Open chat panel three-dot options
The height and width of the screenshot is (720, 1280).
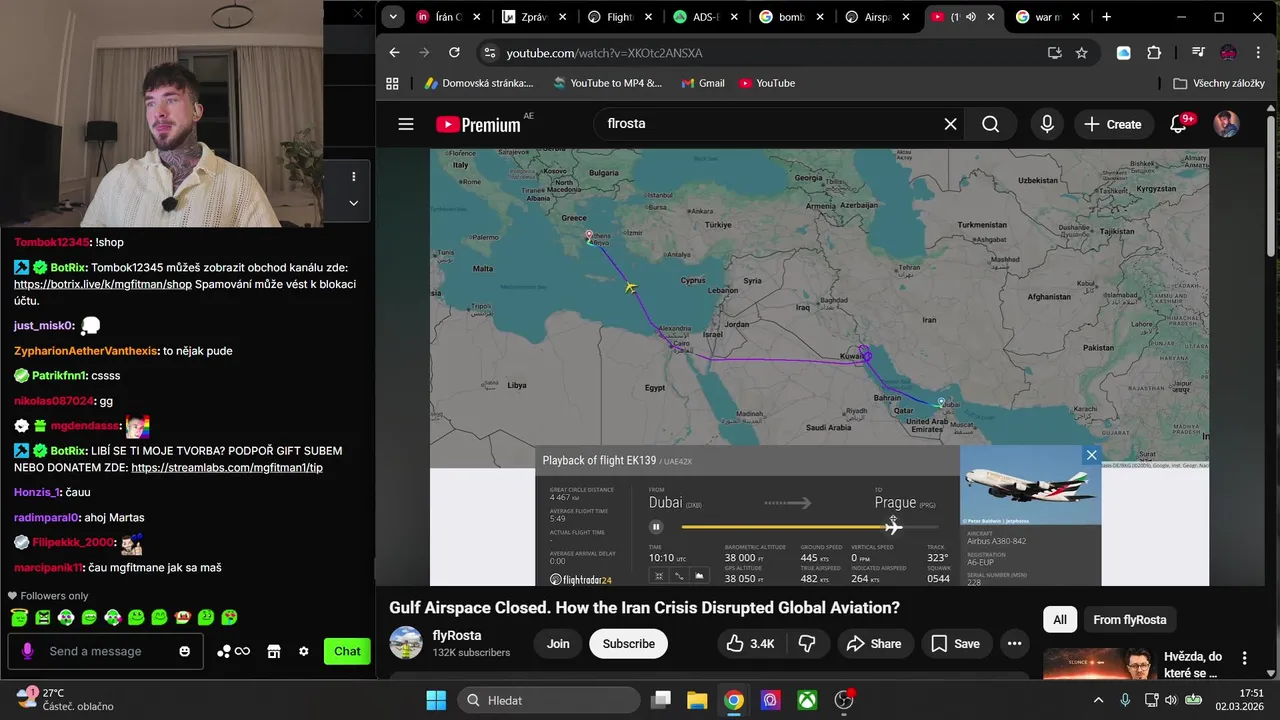click(x=353, y=177)
